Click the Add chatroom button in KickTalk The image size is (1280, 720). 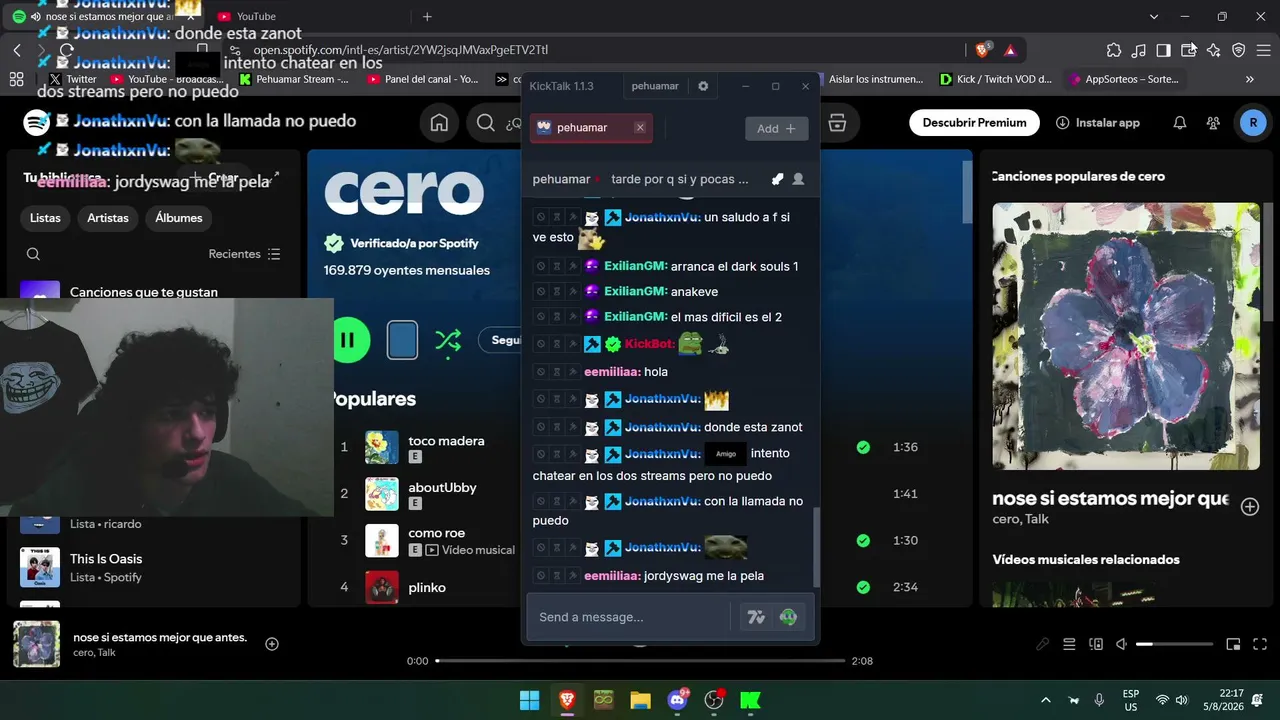(777, 128)
